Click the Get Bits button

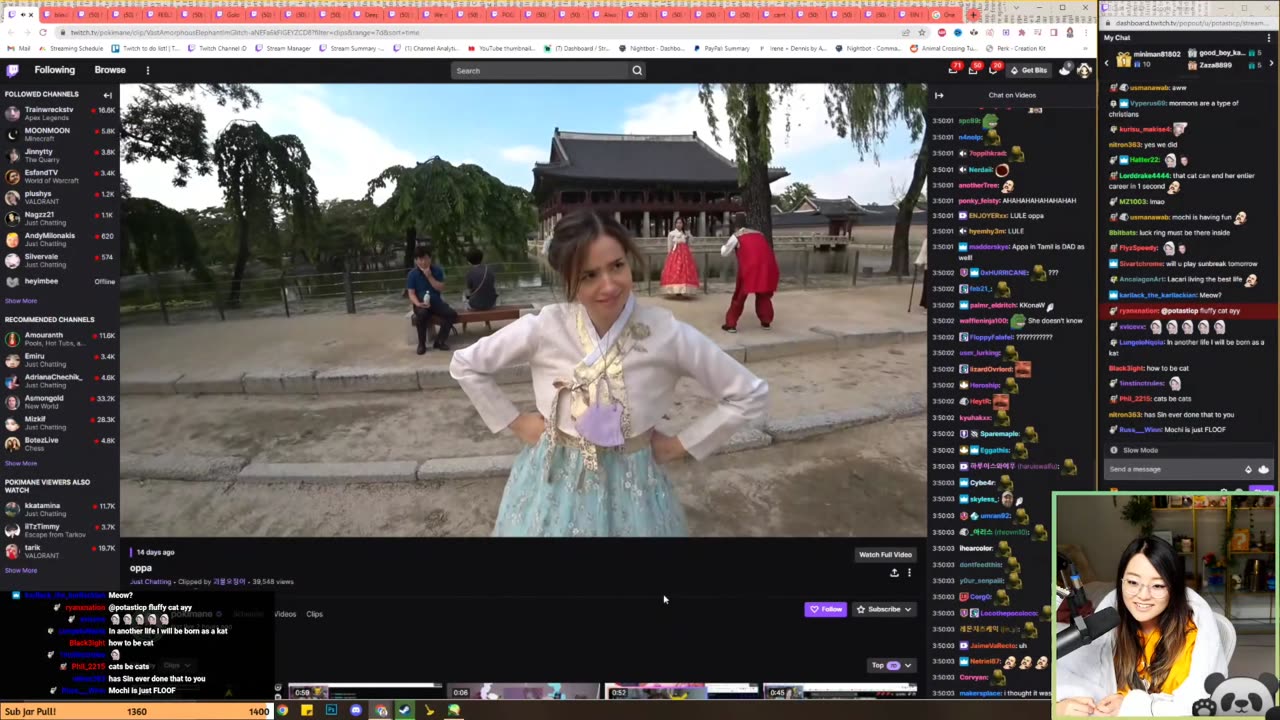tap(1028, 70)
